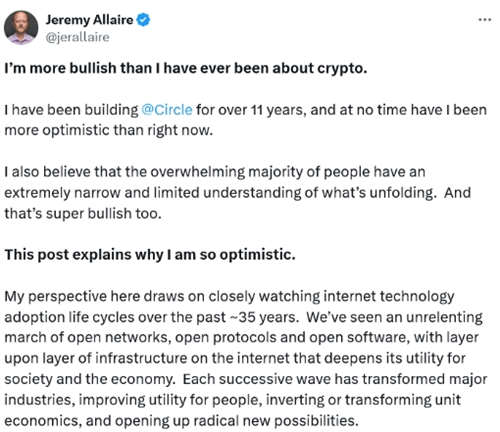Click the line starting "march of open networks"

241,338
